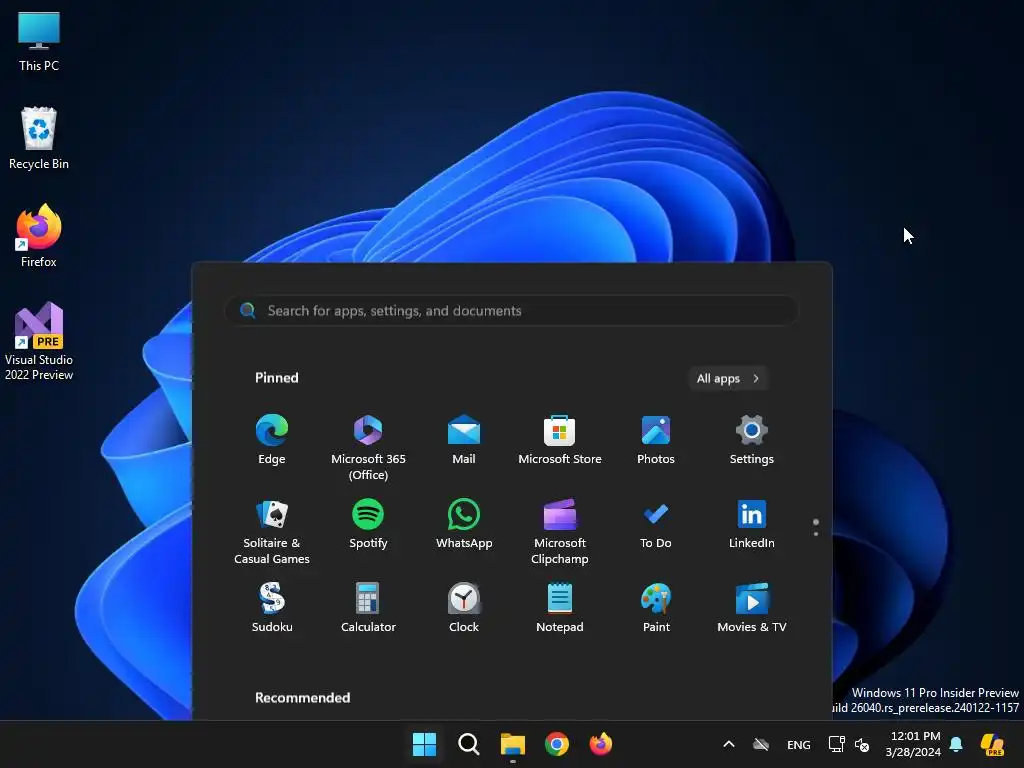Click the "Pinned" heading text
The width and height of the screenshot is (1024, 768).
276,377
